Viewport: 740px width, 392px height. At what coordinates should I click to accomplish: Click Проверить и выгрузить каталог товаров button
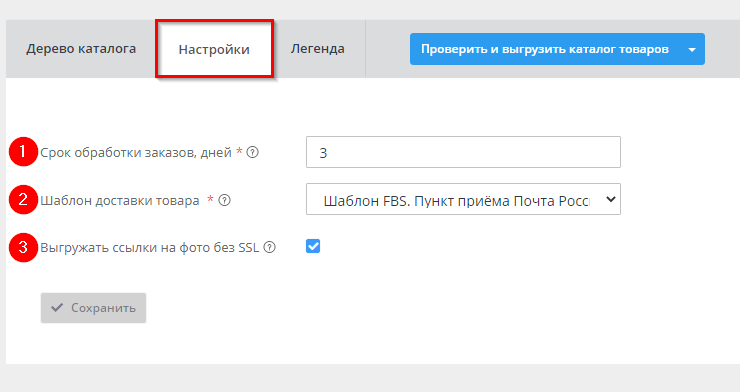545,49
